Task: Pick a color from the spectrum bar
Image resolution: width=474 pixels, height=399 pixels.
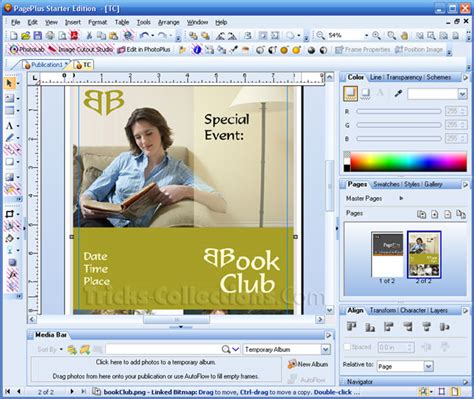Action: (408, 162)
